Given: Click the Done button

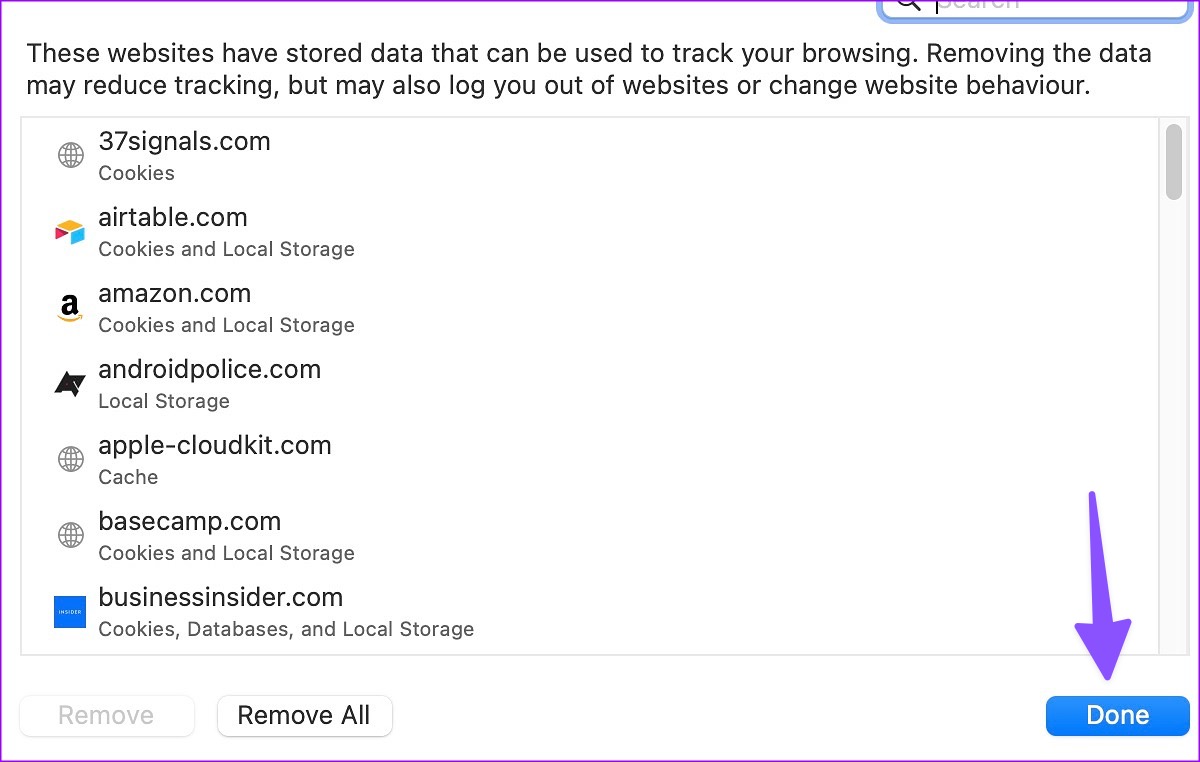Looking at the screenshot, I should click(x=1117, y=715).
